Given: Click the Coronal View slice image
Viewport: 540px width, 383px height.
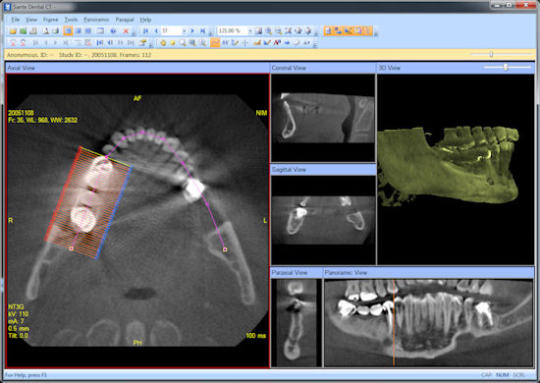Looking at the screenshot, I should pyautogui.click(x=323, y=117).
